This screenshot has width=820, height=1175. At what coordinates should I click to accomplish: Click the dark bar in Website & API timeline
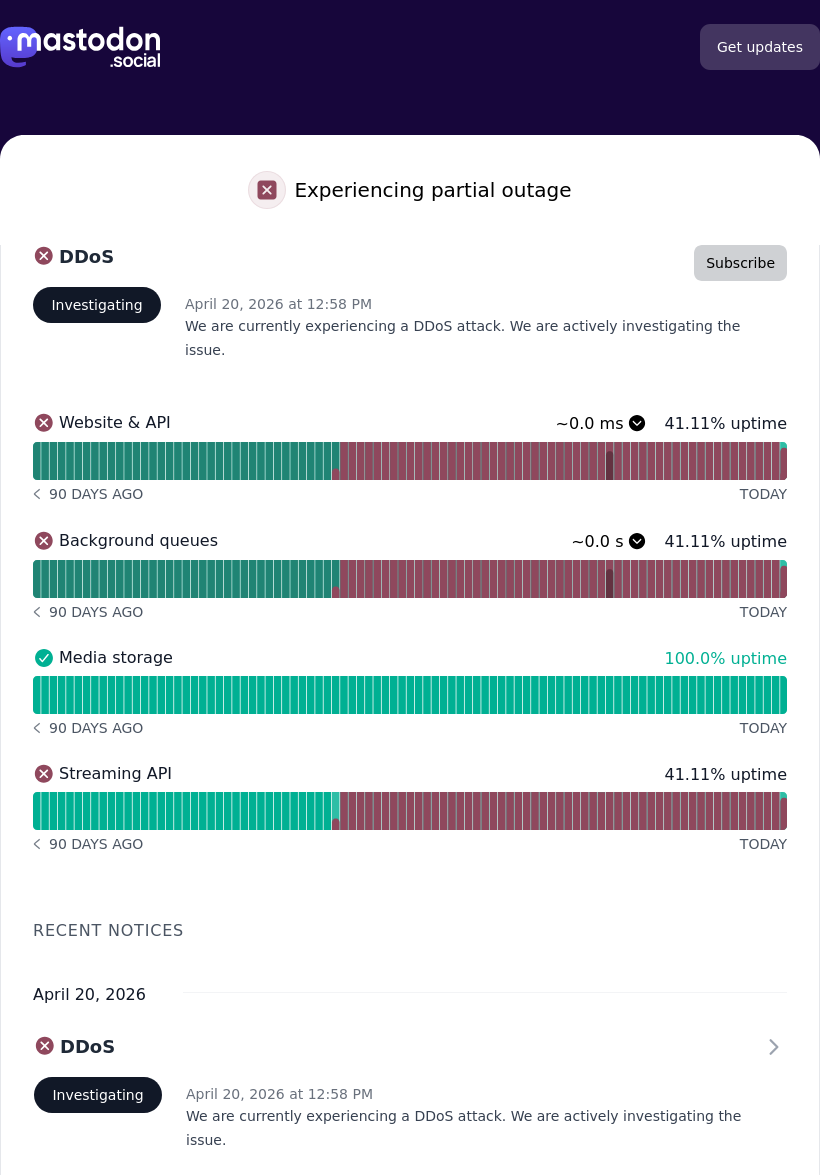(x=609, y=465)
